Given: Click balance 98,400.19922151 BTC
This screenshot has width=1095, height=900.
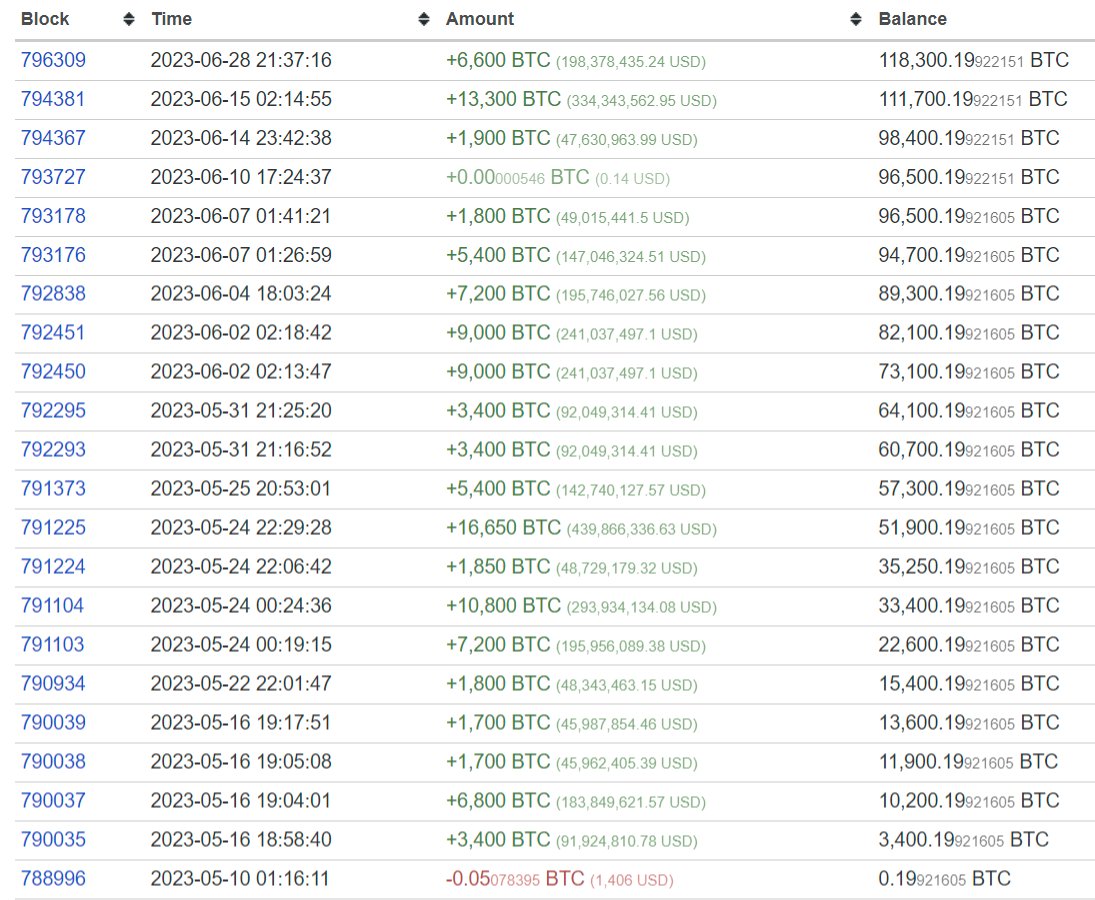Looking at the screenshot, I should (969, 138).
